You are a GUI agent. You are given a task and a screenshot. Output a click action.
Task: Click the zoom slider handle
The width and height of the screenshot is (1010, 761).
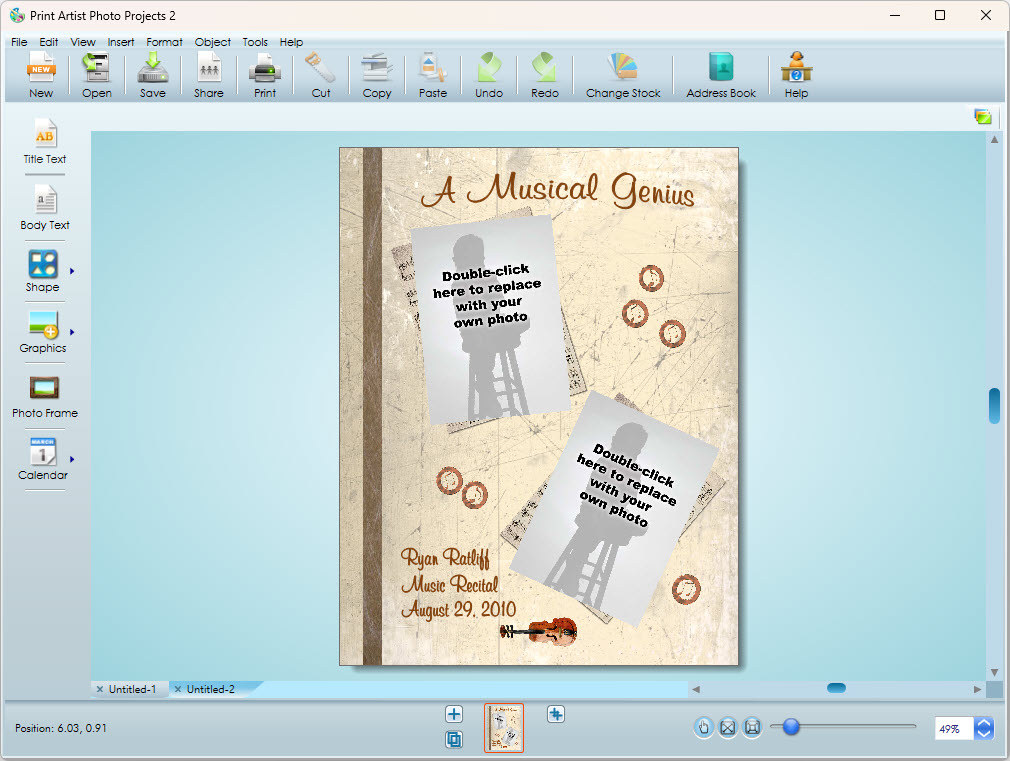tap(791, 727)
